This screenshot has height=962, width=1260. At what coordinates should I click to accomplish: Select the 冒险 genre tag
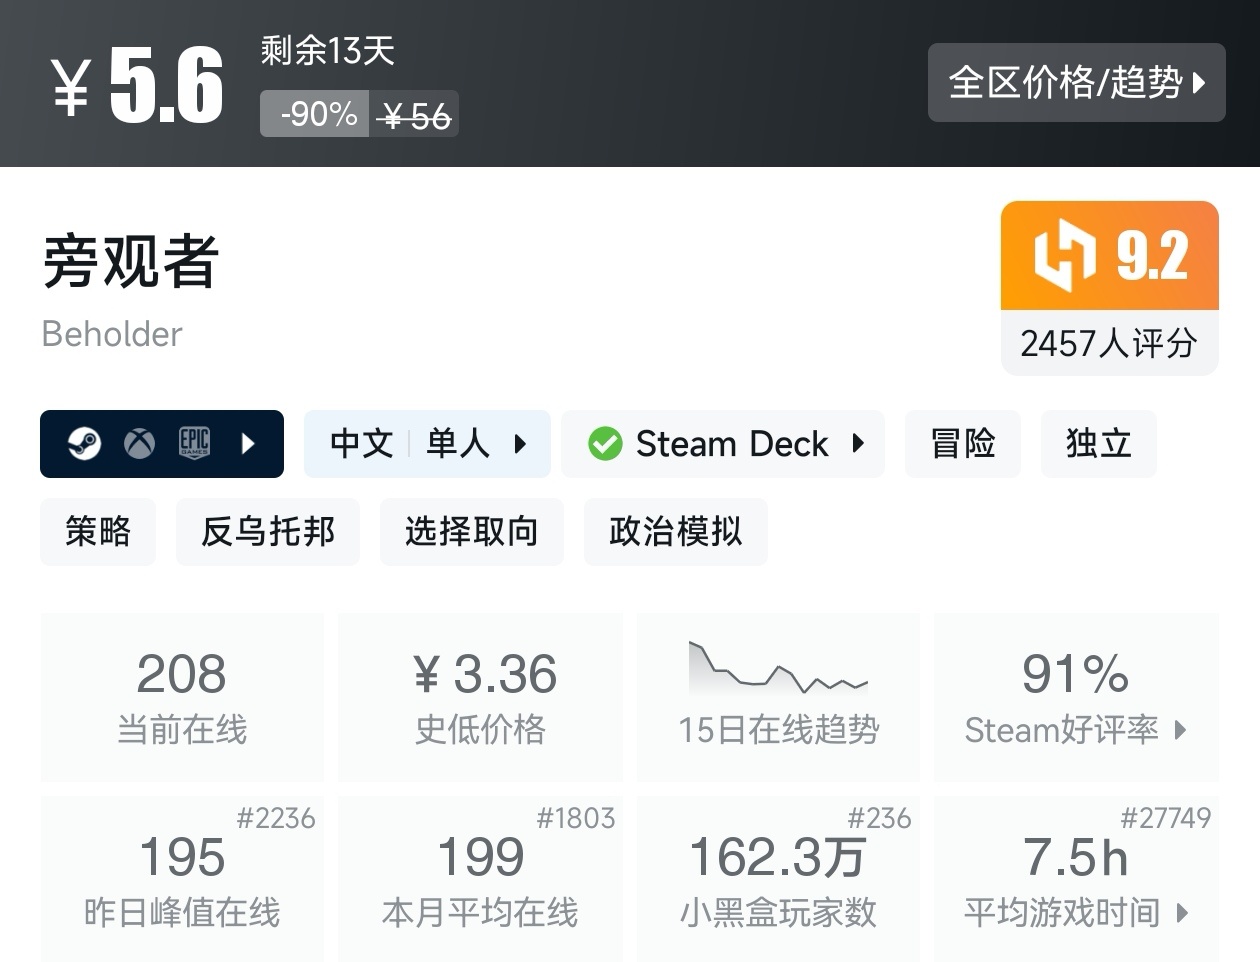(963, 443)
